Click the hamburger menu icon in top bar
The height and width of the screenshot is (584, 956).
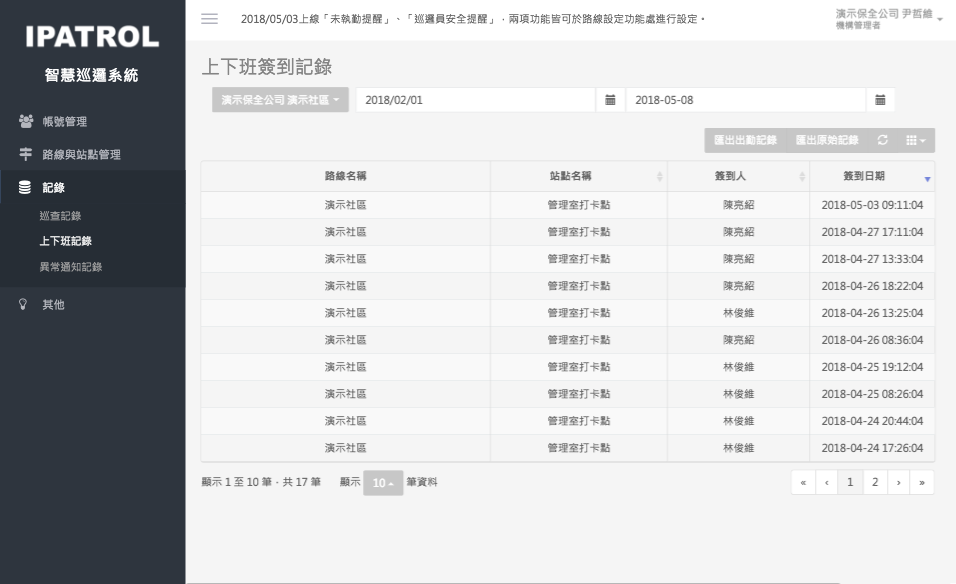pyautogui.click(x=209, y=19)
